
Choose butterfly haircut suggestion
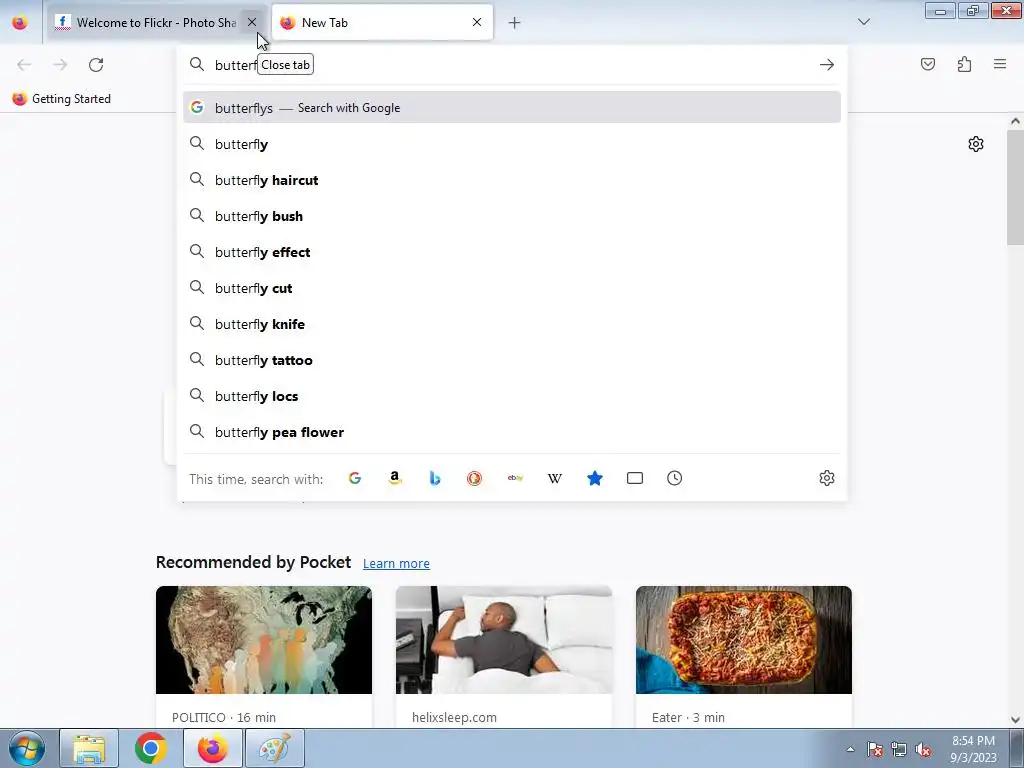(x=512, y=180)
